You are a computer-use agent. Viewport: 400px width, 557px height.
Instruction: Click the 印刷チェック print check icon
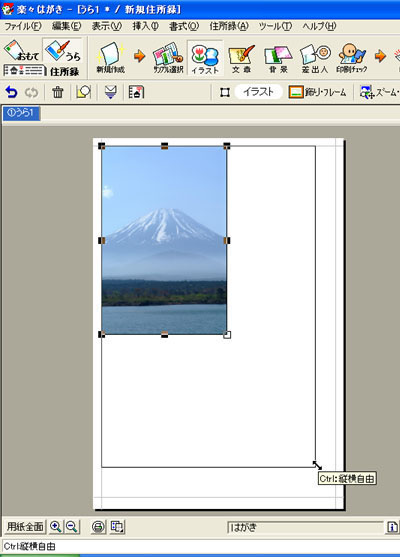[x=352, y=58]
